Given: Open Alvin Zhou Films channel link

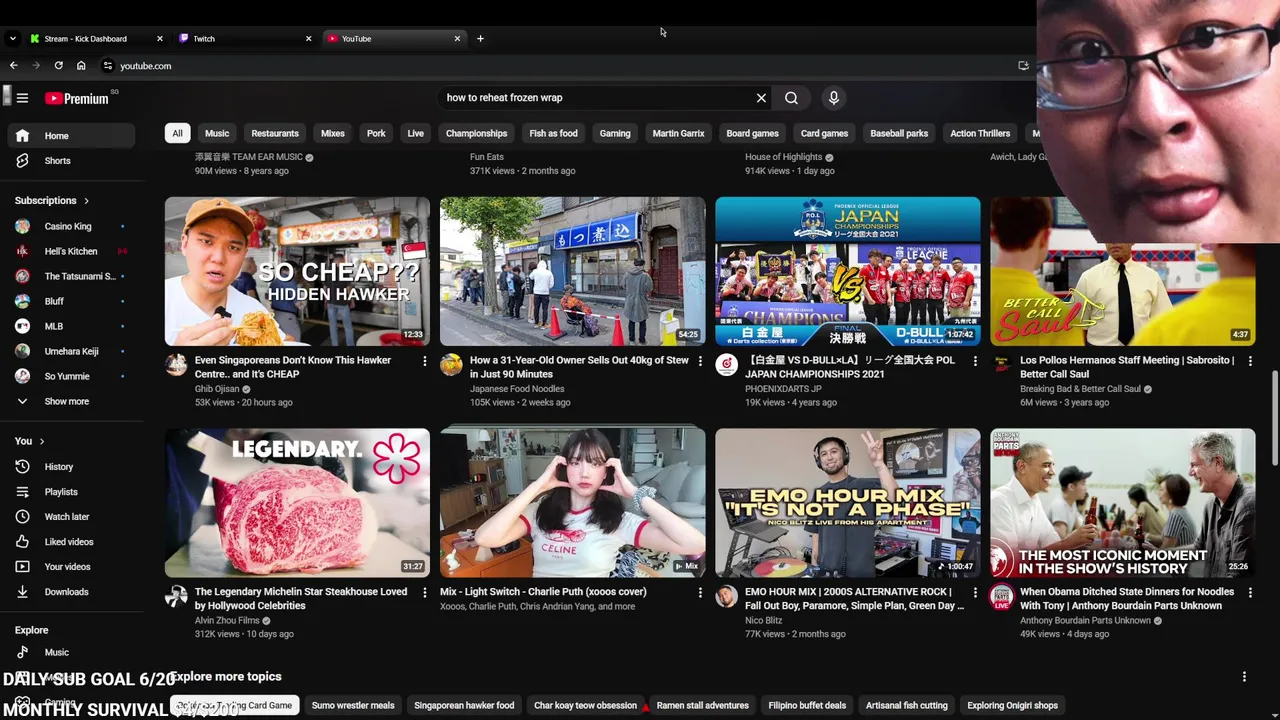Looking at the screenshot, I should click(227, 621).
